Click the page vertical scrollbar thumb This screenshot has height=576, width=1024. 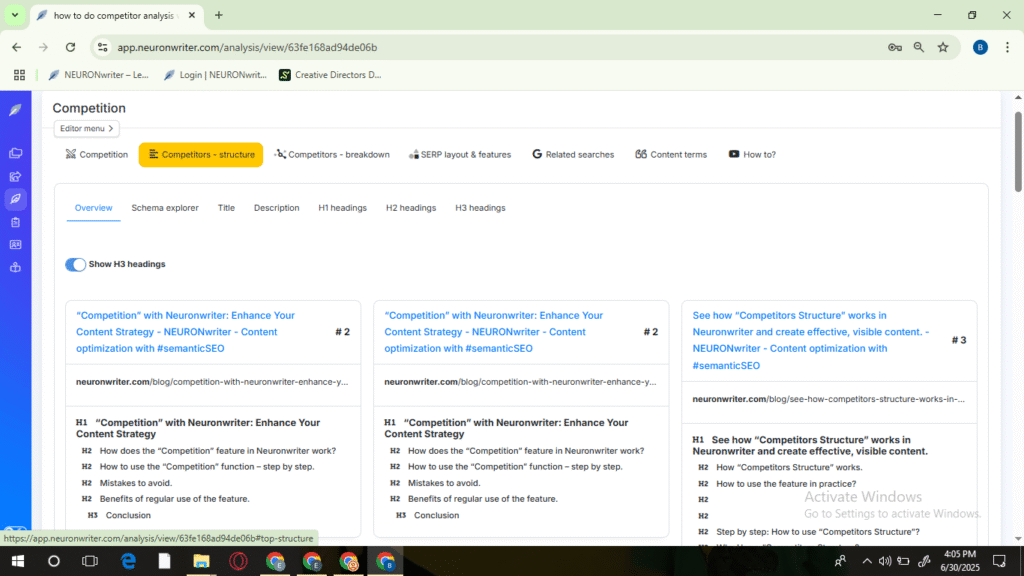(x=1017, y=152)
